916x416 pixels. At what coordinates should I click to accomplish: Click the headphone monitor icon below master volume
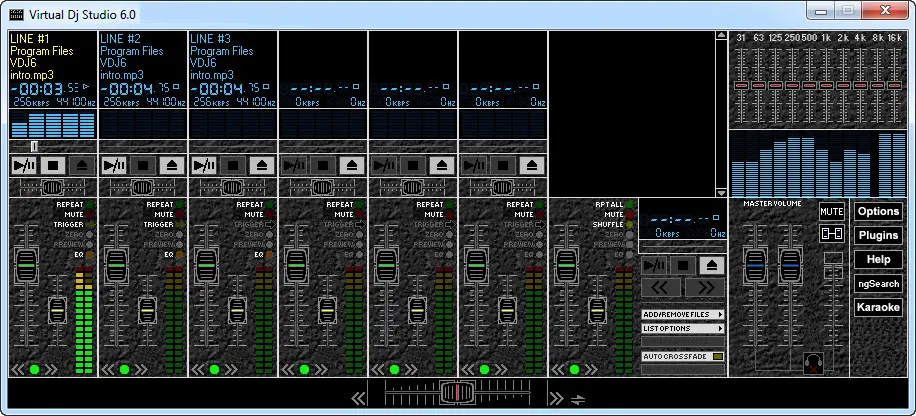coord(811,362)
